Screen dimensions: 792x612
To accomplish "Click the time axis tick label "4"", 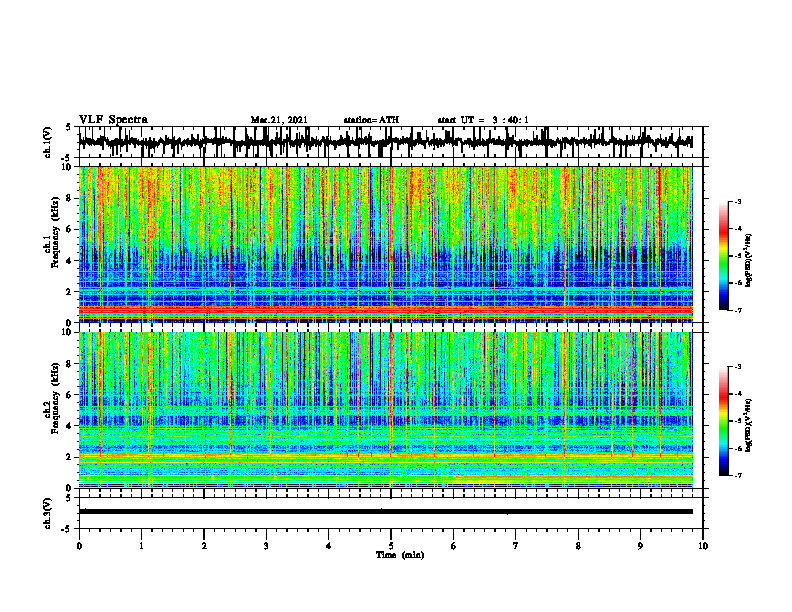I will point(329,546).
